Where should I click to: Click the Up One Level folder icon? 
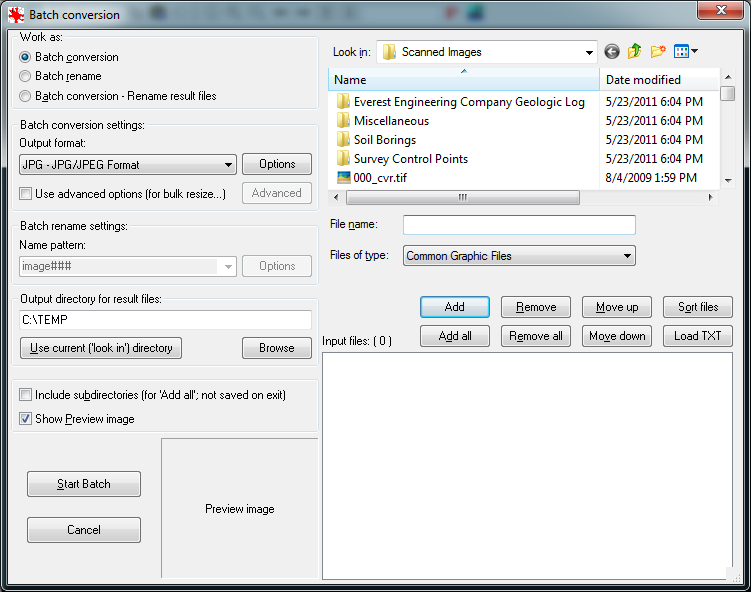(634, 51)
